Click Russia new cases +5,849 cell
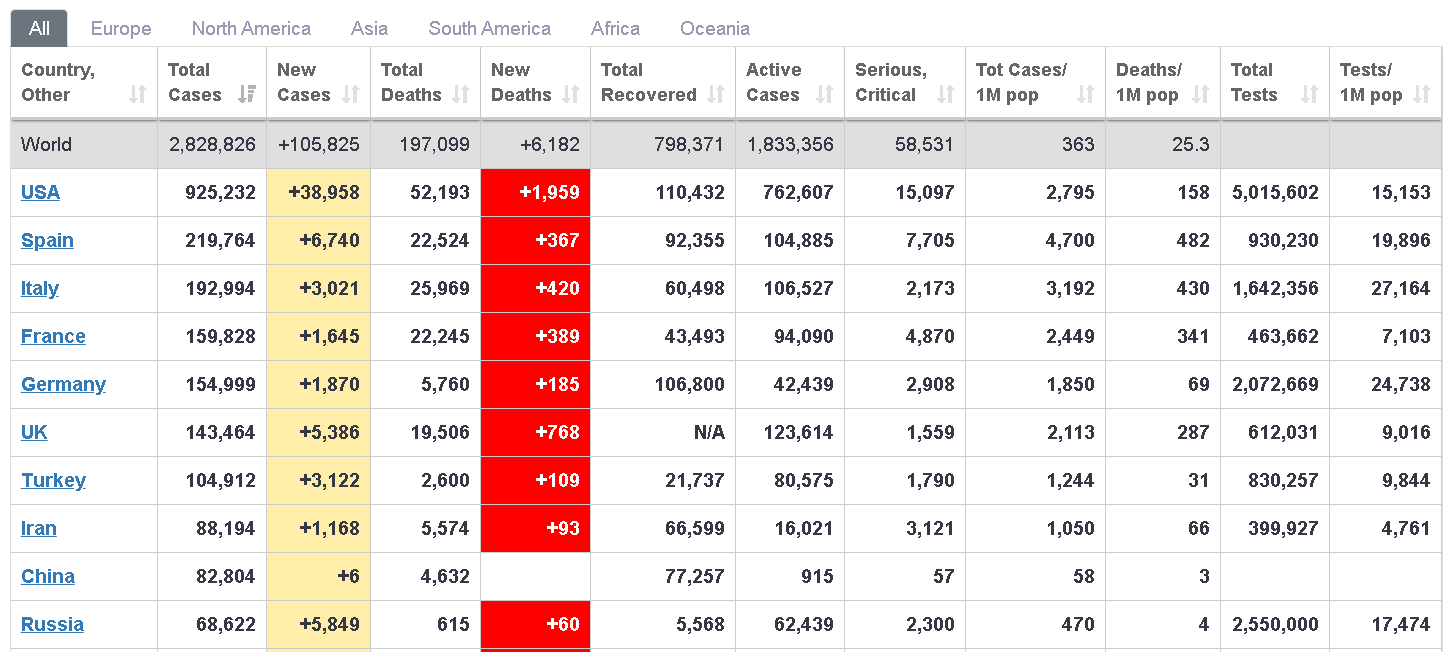 (318, 624)
